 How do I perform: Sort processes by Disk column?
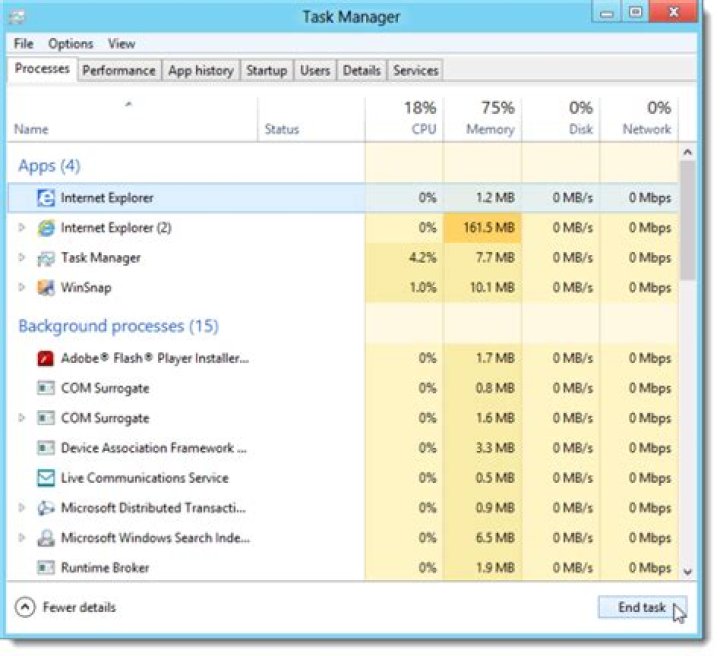pyautogui.click(x=561, y=119)
